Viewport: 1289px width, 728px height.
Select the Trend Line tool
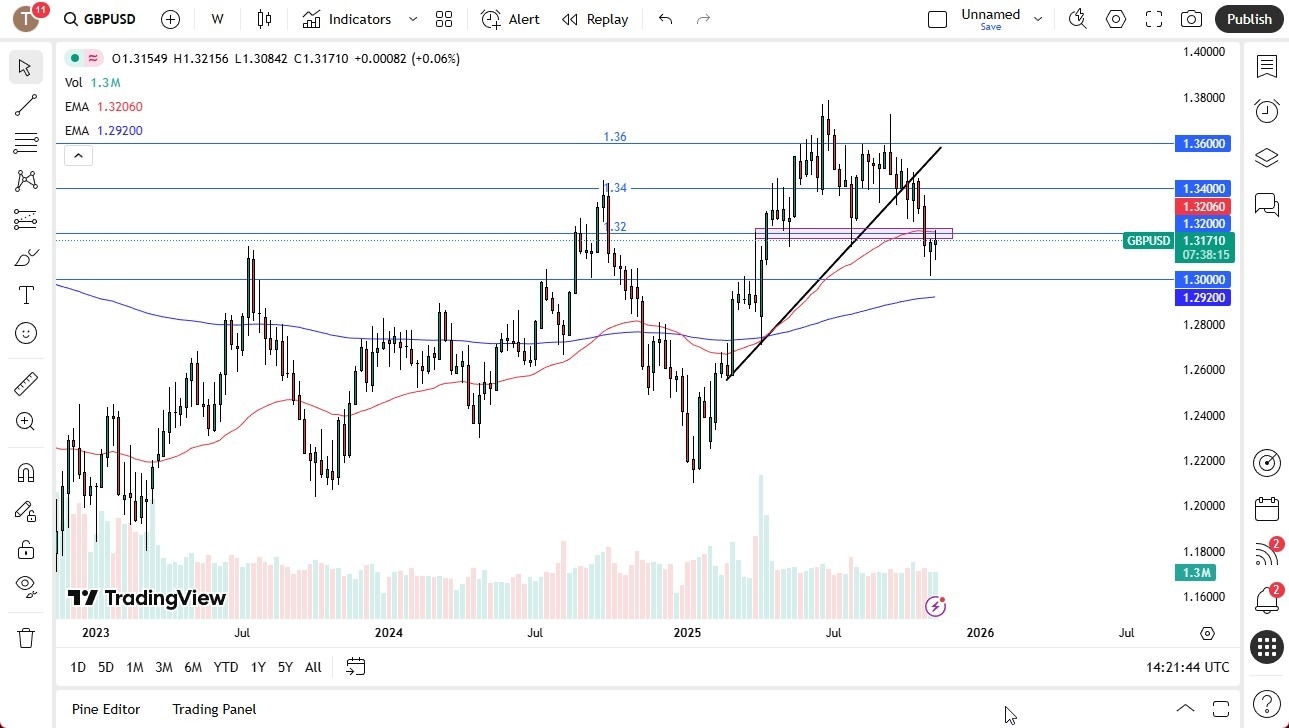coord(26,105)
